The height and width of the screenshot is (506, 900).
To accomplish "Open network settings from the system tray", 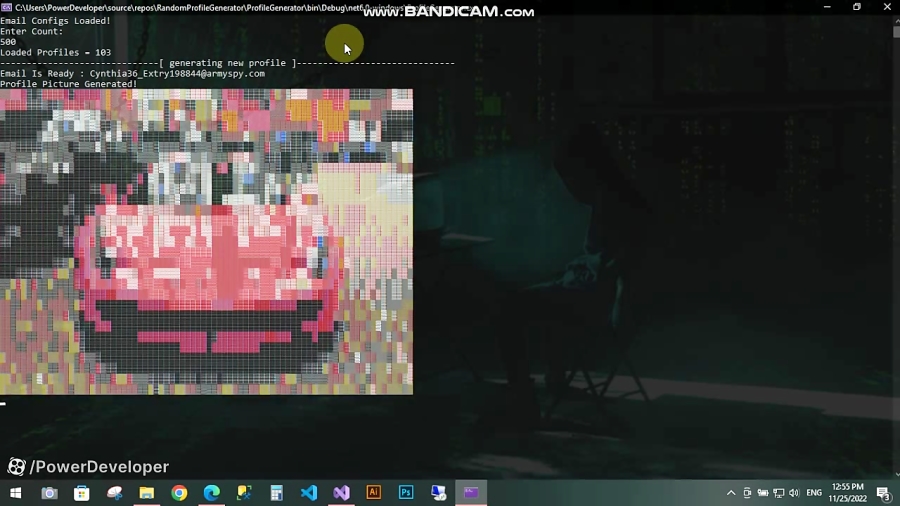I will click(x=778, y=493).
